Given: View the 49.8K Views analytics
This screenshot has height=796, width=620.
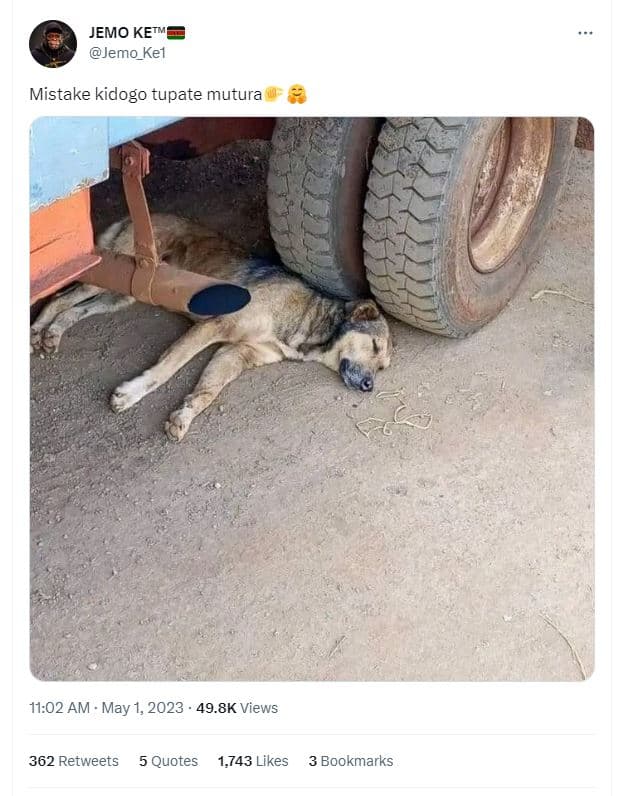Looking at the screenshot, I should pyautogui.click(x=237, y=708).
